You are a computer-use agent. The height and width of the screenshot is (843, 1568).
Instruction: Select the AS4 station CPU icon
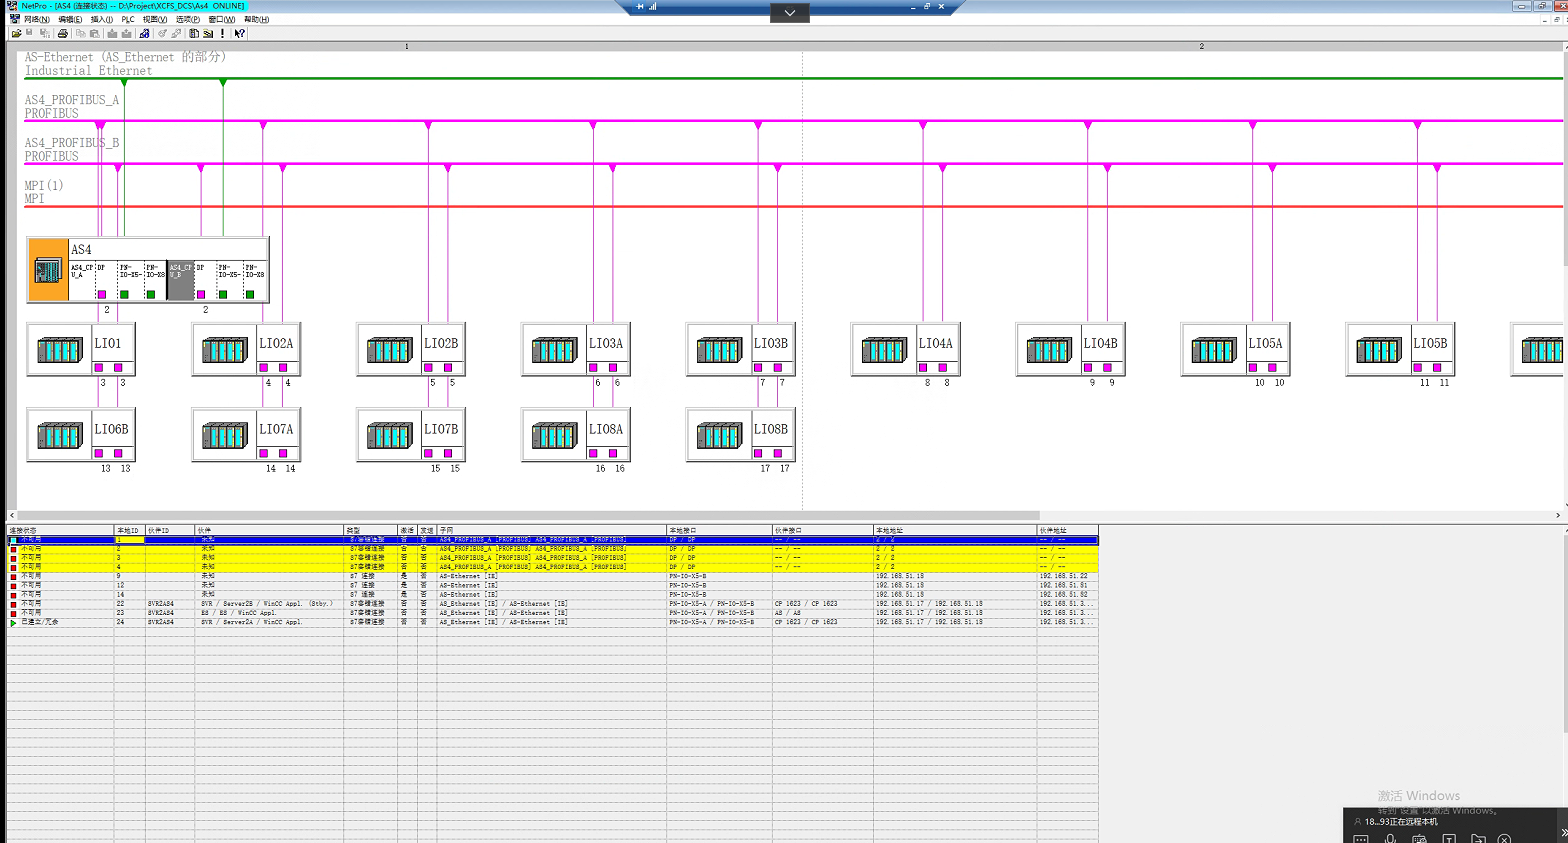pyautogui.click(x=48, y=270)
